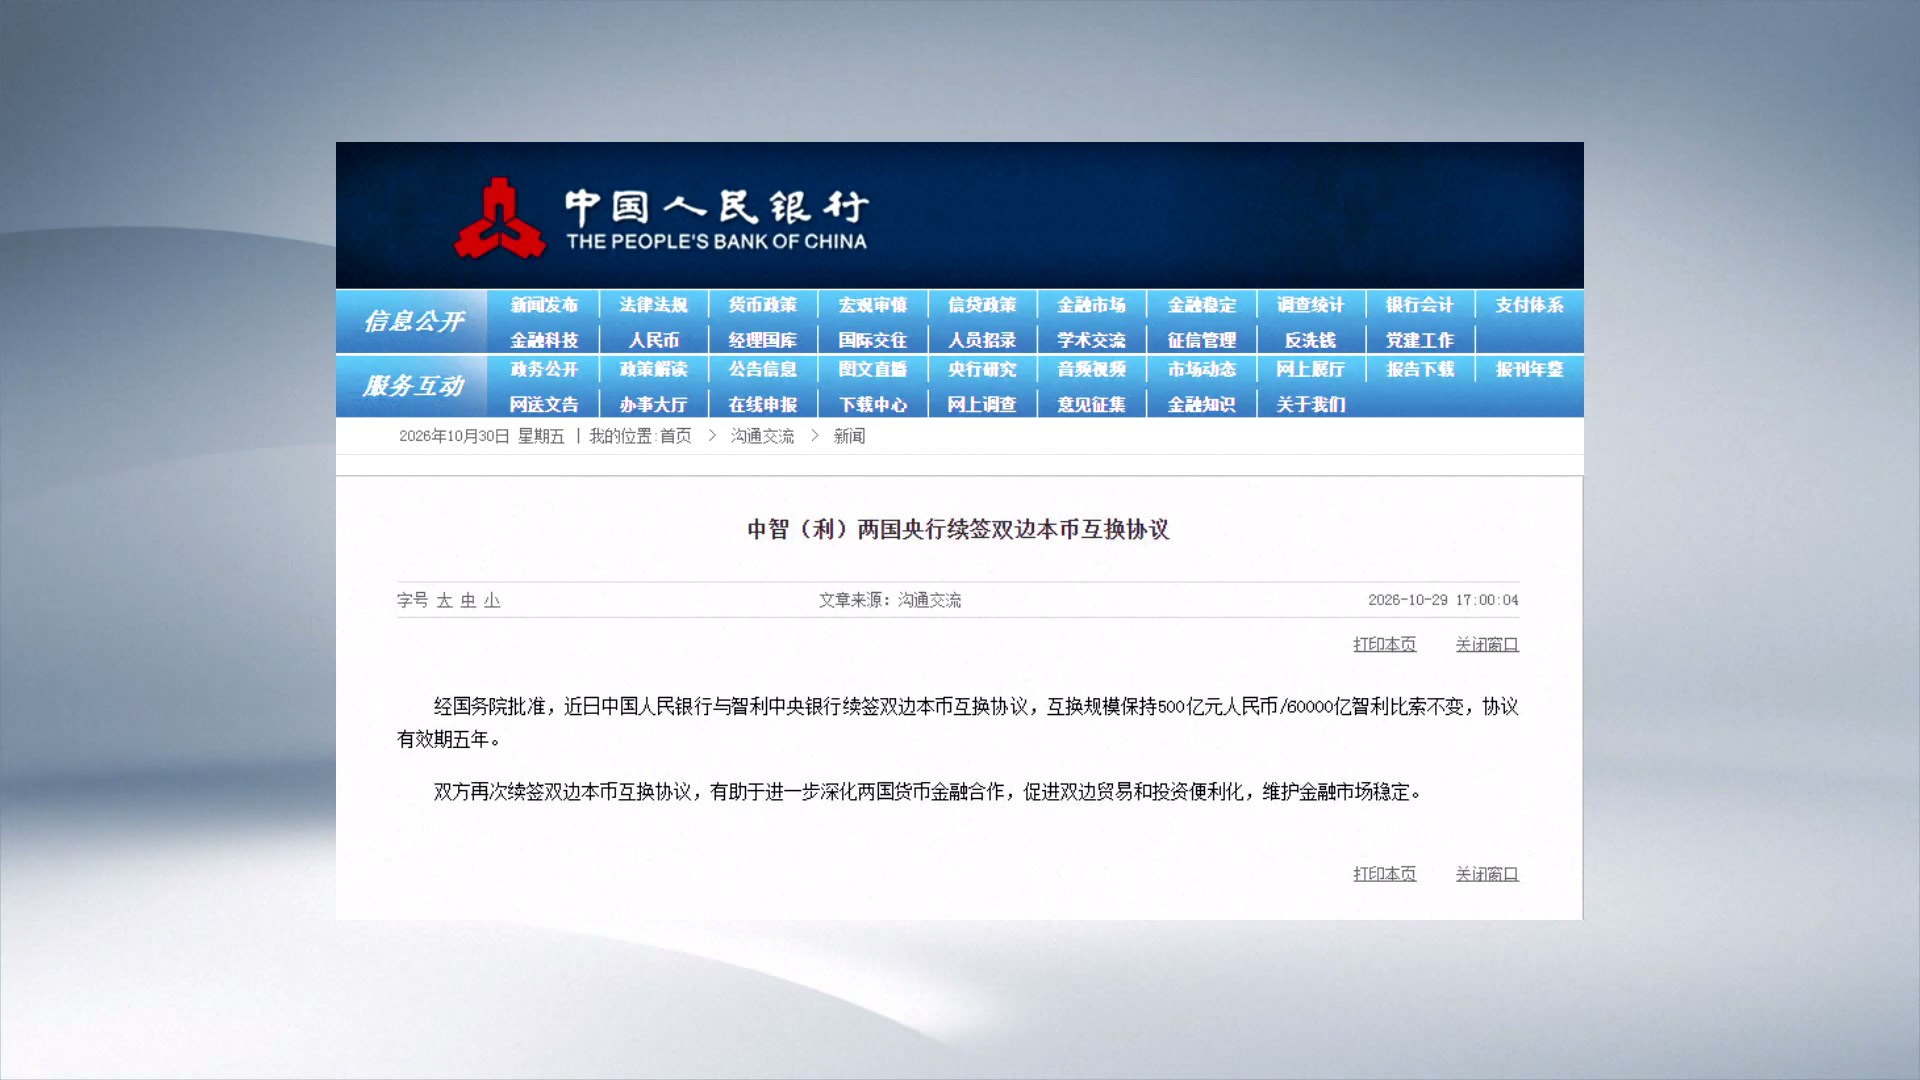The width and height of the screenshot is (1920, 1080).
Task: Select 金融科技 menu item
Action: pyautogui.click(x=544, y=340)
